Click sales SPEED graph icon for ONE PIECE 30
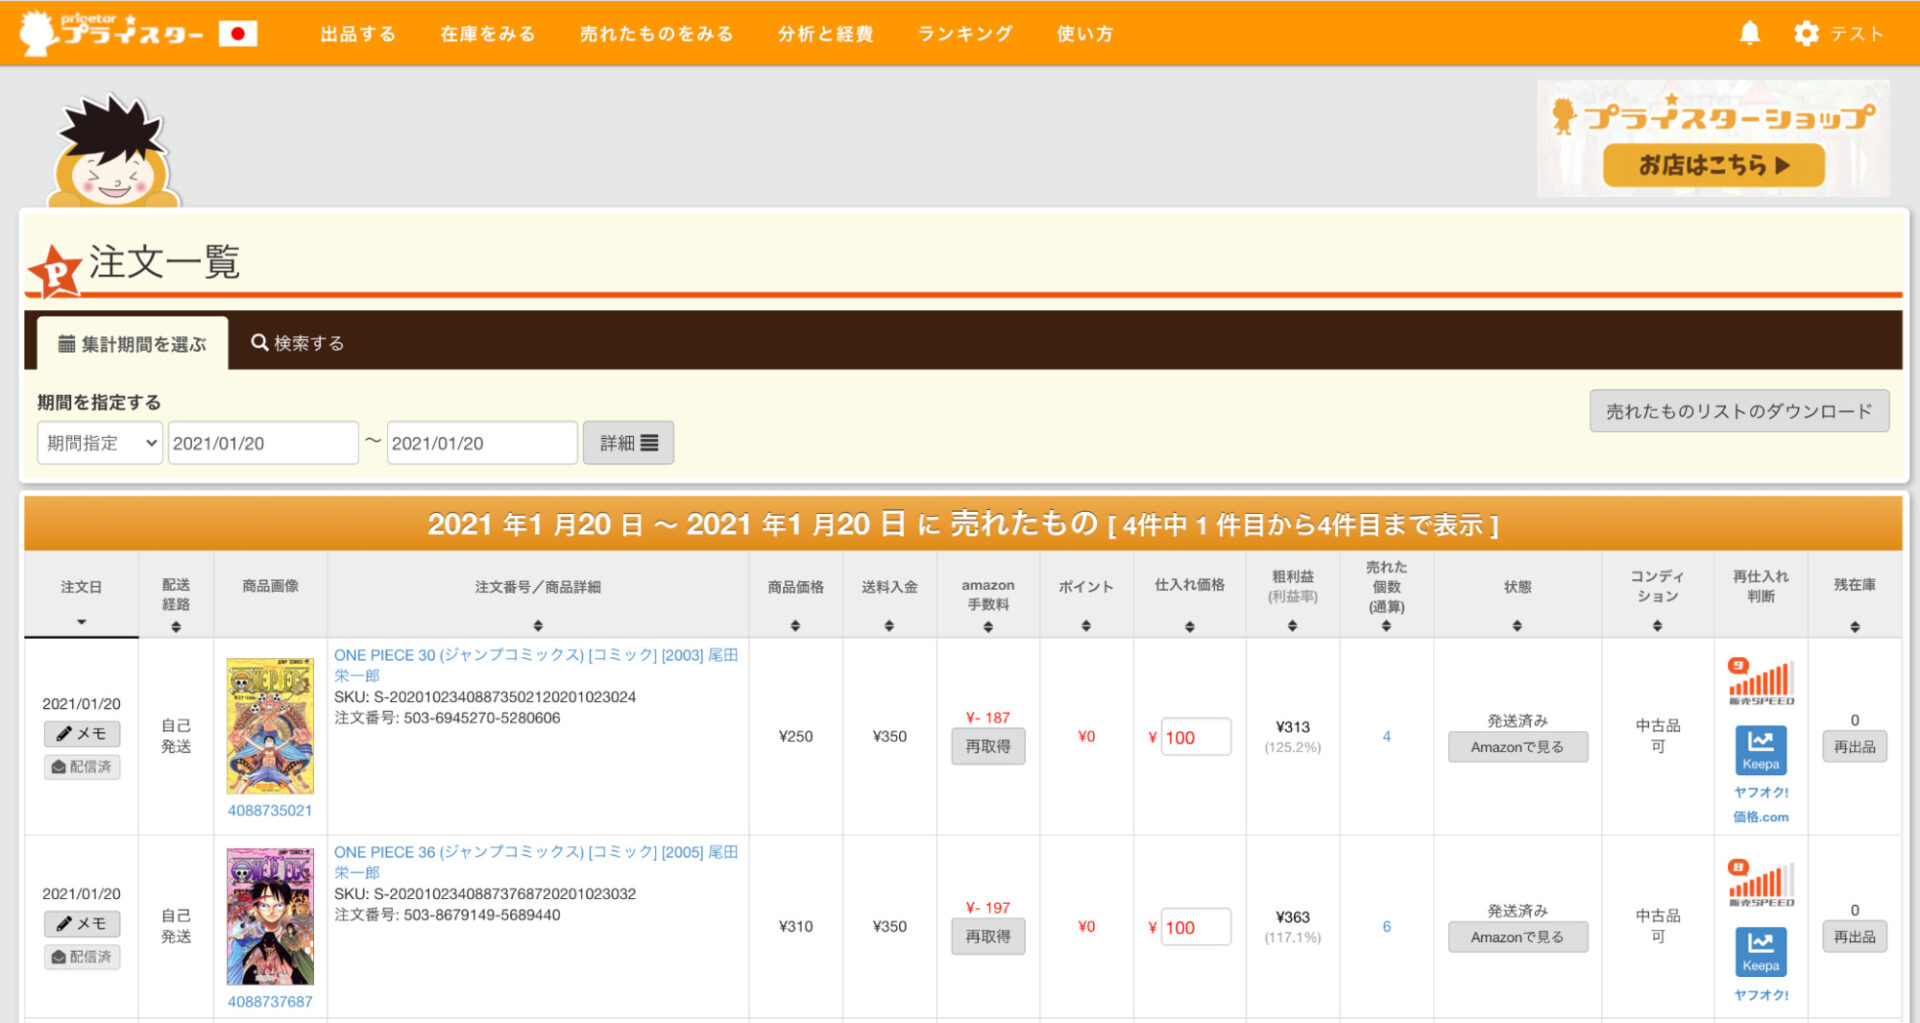Viewport: 1920px width, 1023px height. [x=1760, y=681]
